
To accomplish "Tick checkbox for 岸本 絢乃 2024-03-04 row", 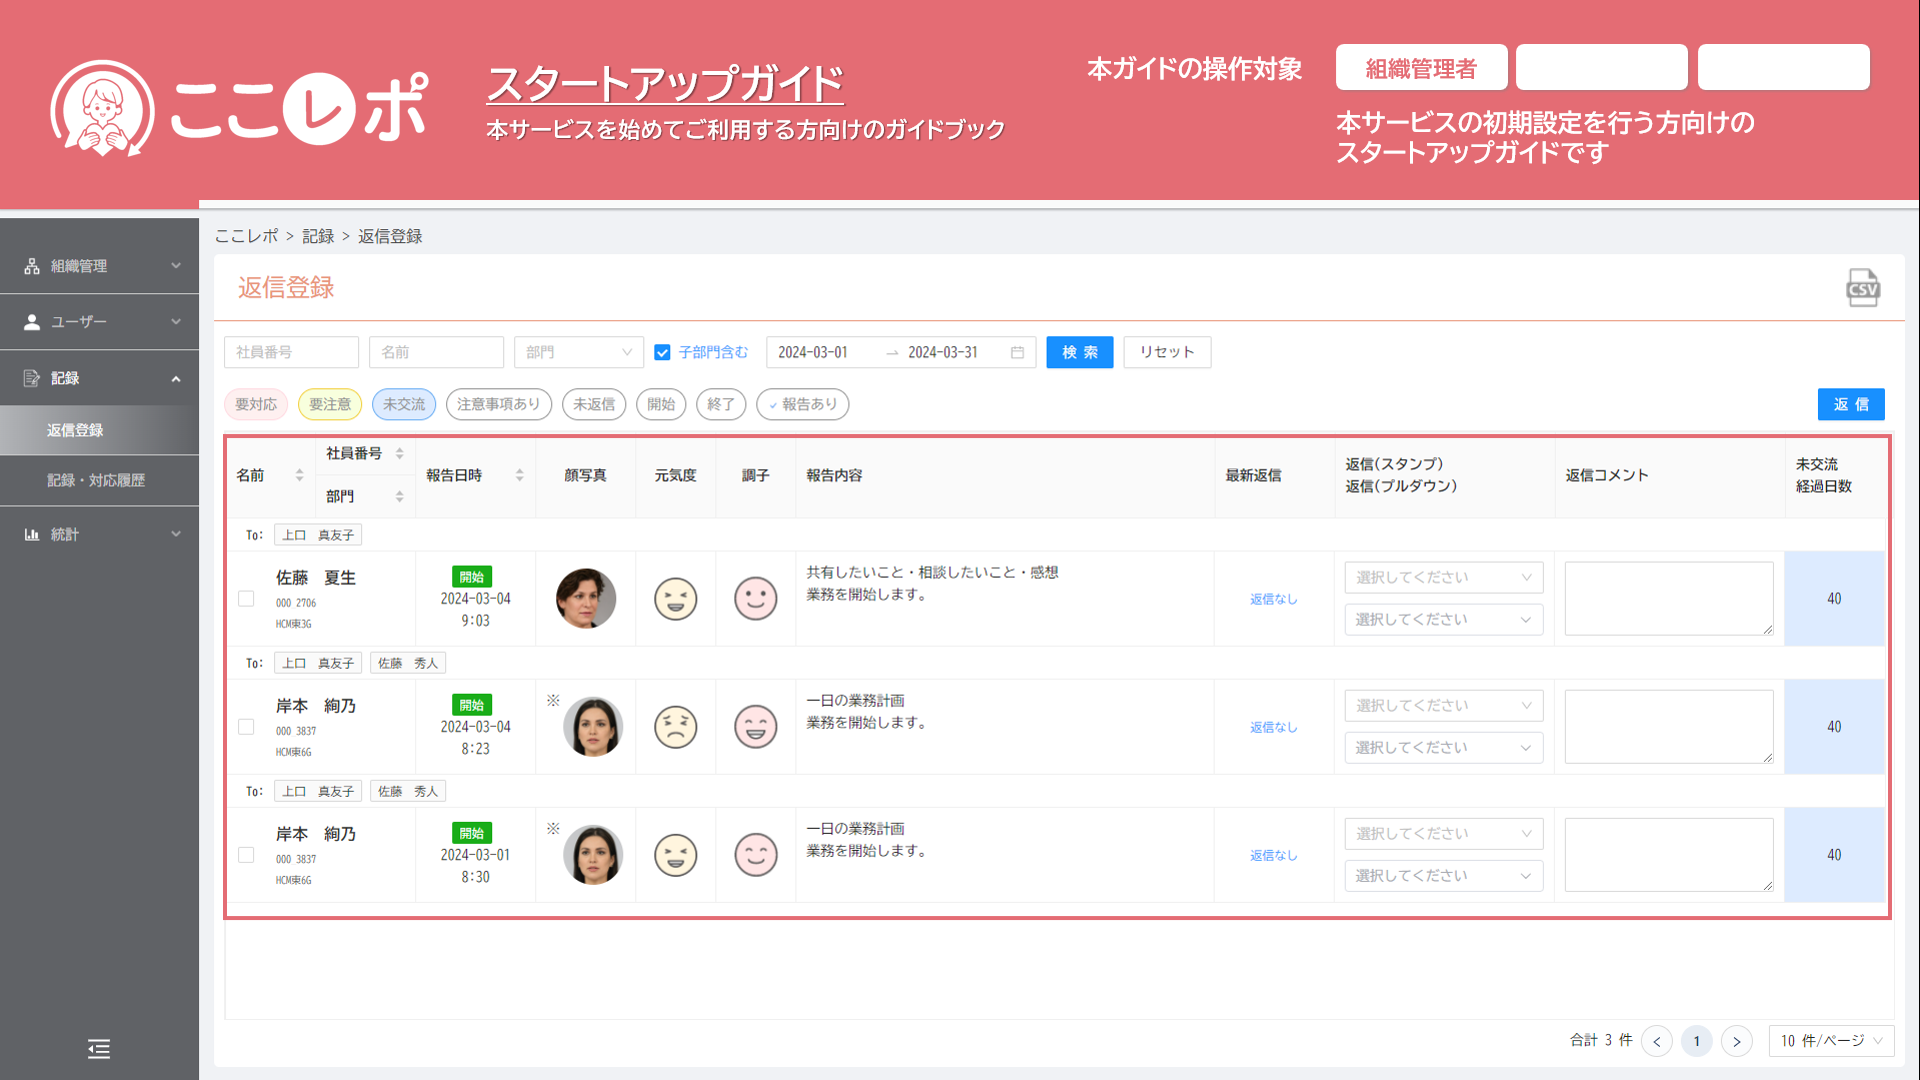I will tap(246, 726).
